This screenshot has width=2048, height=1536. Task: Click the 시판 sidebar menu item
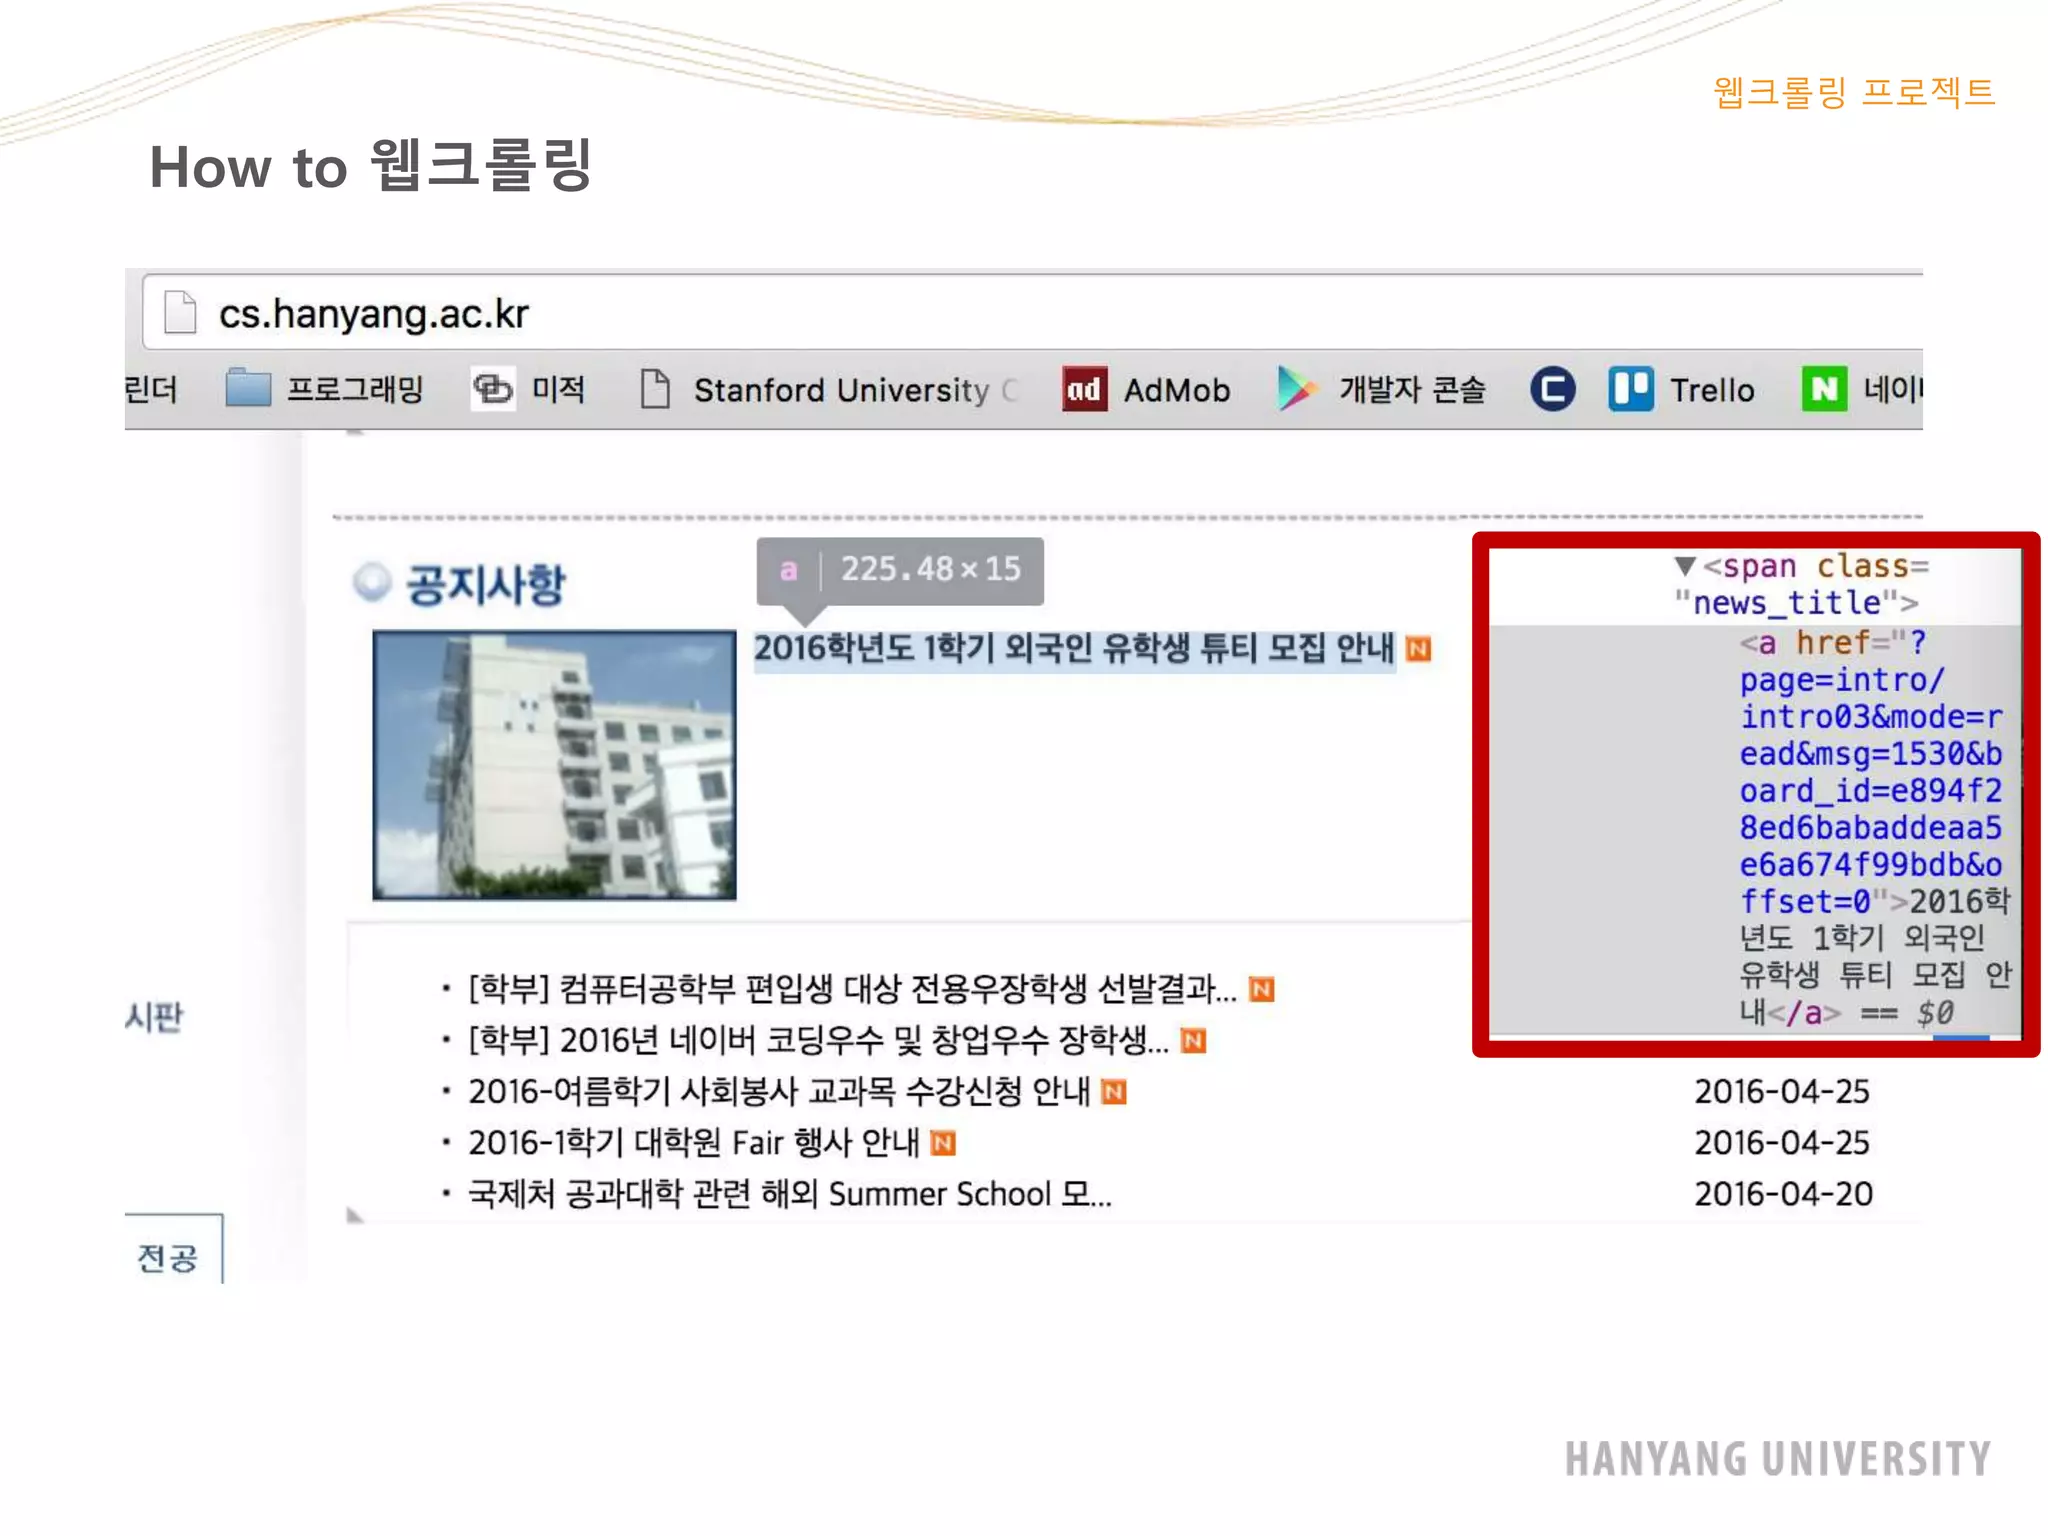point(154,1016)
